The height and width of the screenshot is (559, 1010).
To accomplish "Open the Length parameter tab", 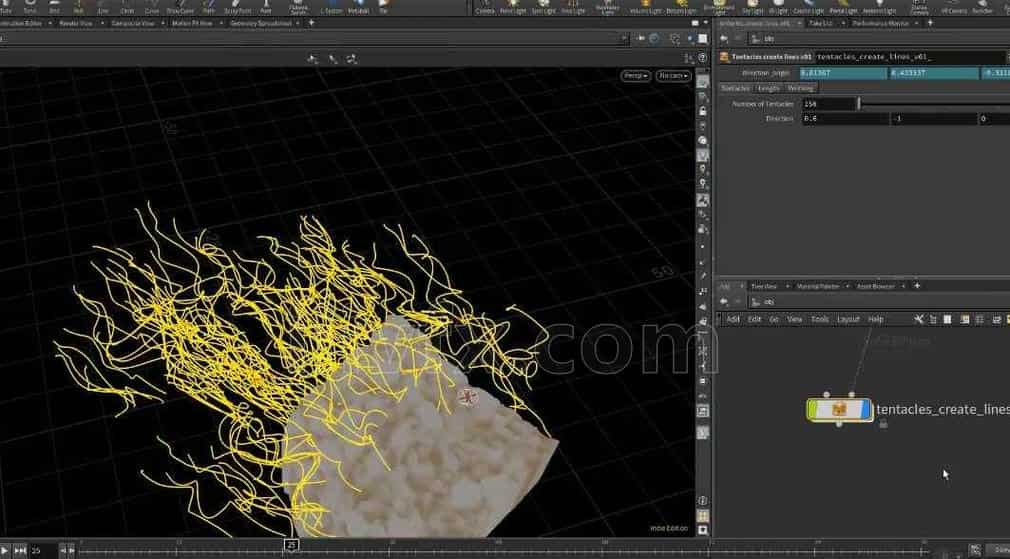I will point(768,88).
